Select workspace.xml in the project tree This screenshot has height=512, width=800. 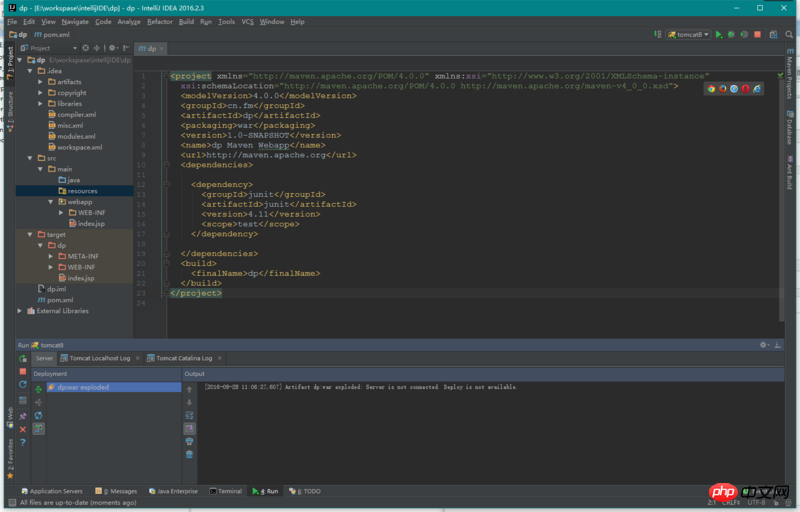tap(79, 147)
